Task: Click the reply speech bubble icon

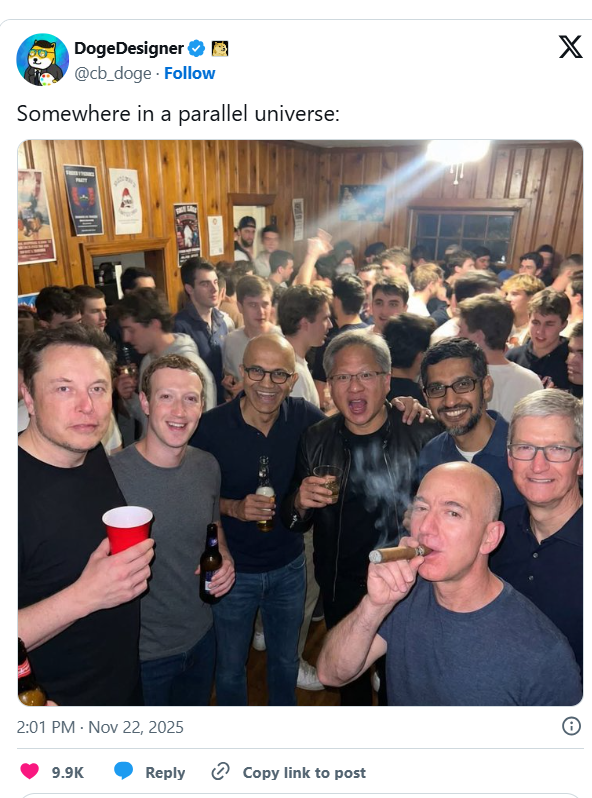Action: coord(123,771)
